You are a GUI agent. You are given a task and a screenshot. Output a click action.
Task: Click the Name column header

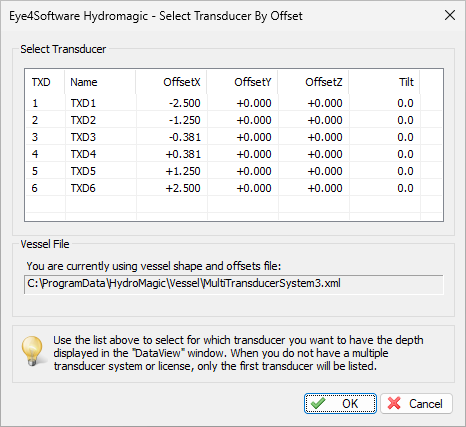pos(100,82)
